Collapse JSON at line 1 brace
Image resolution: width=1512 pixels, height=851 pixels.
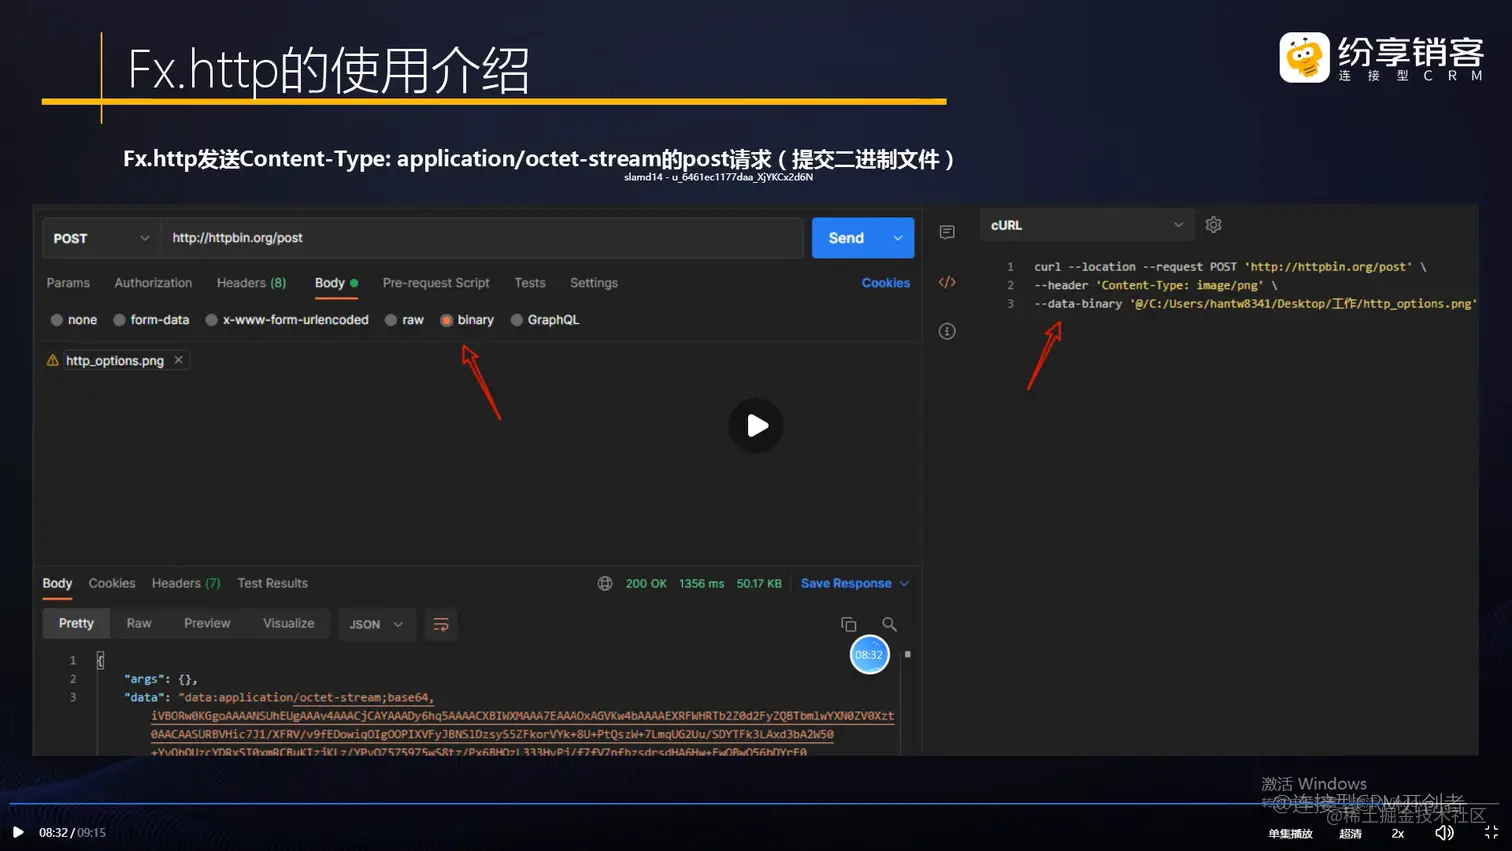click(100, 660)
